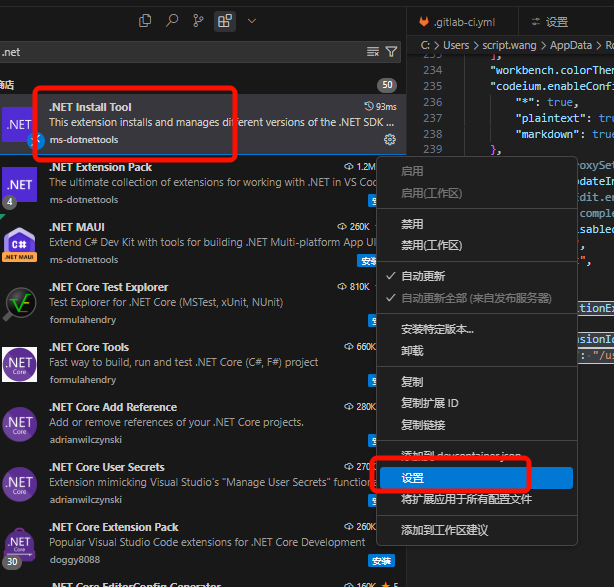
Task: Click the .NET Core User Secrets icon
Action: click(20, 484)
